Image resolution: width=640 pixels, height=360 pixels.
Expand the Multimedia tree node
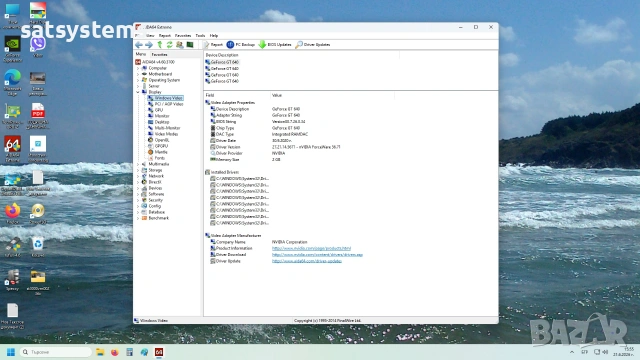coord(138,164)
